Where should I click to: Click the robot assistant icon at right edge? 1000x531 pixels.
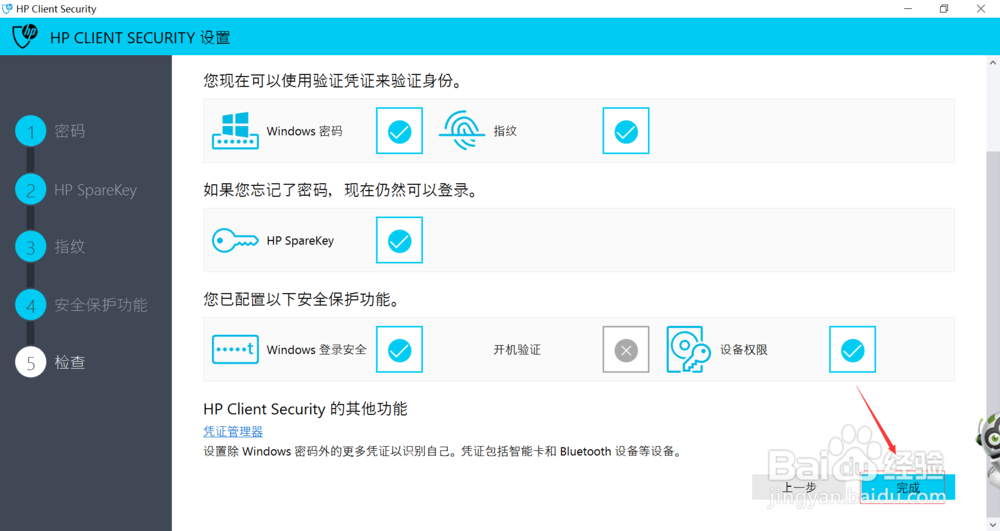click(x=989, y=440)
